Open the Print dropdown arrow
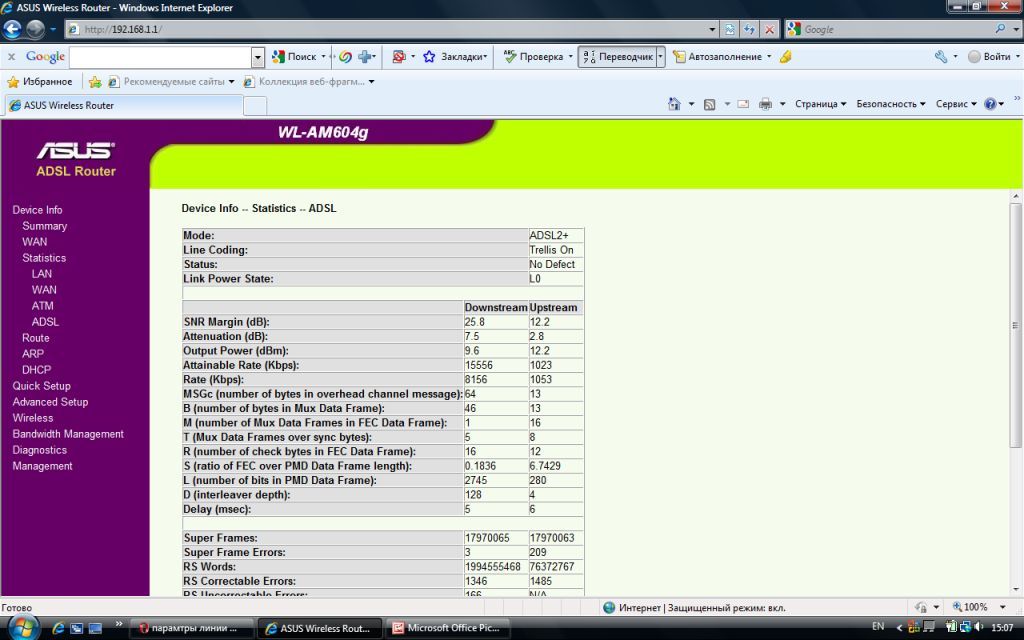The height and width of the screenshot is (640, 1024). [782, 104]
